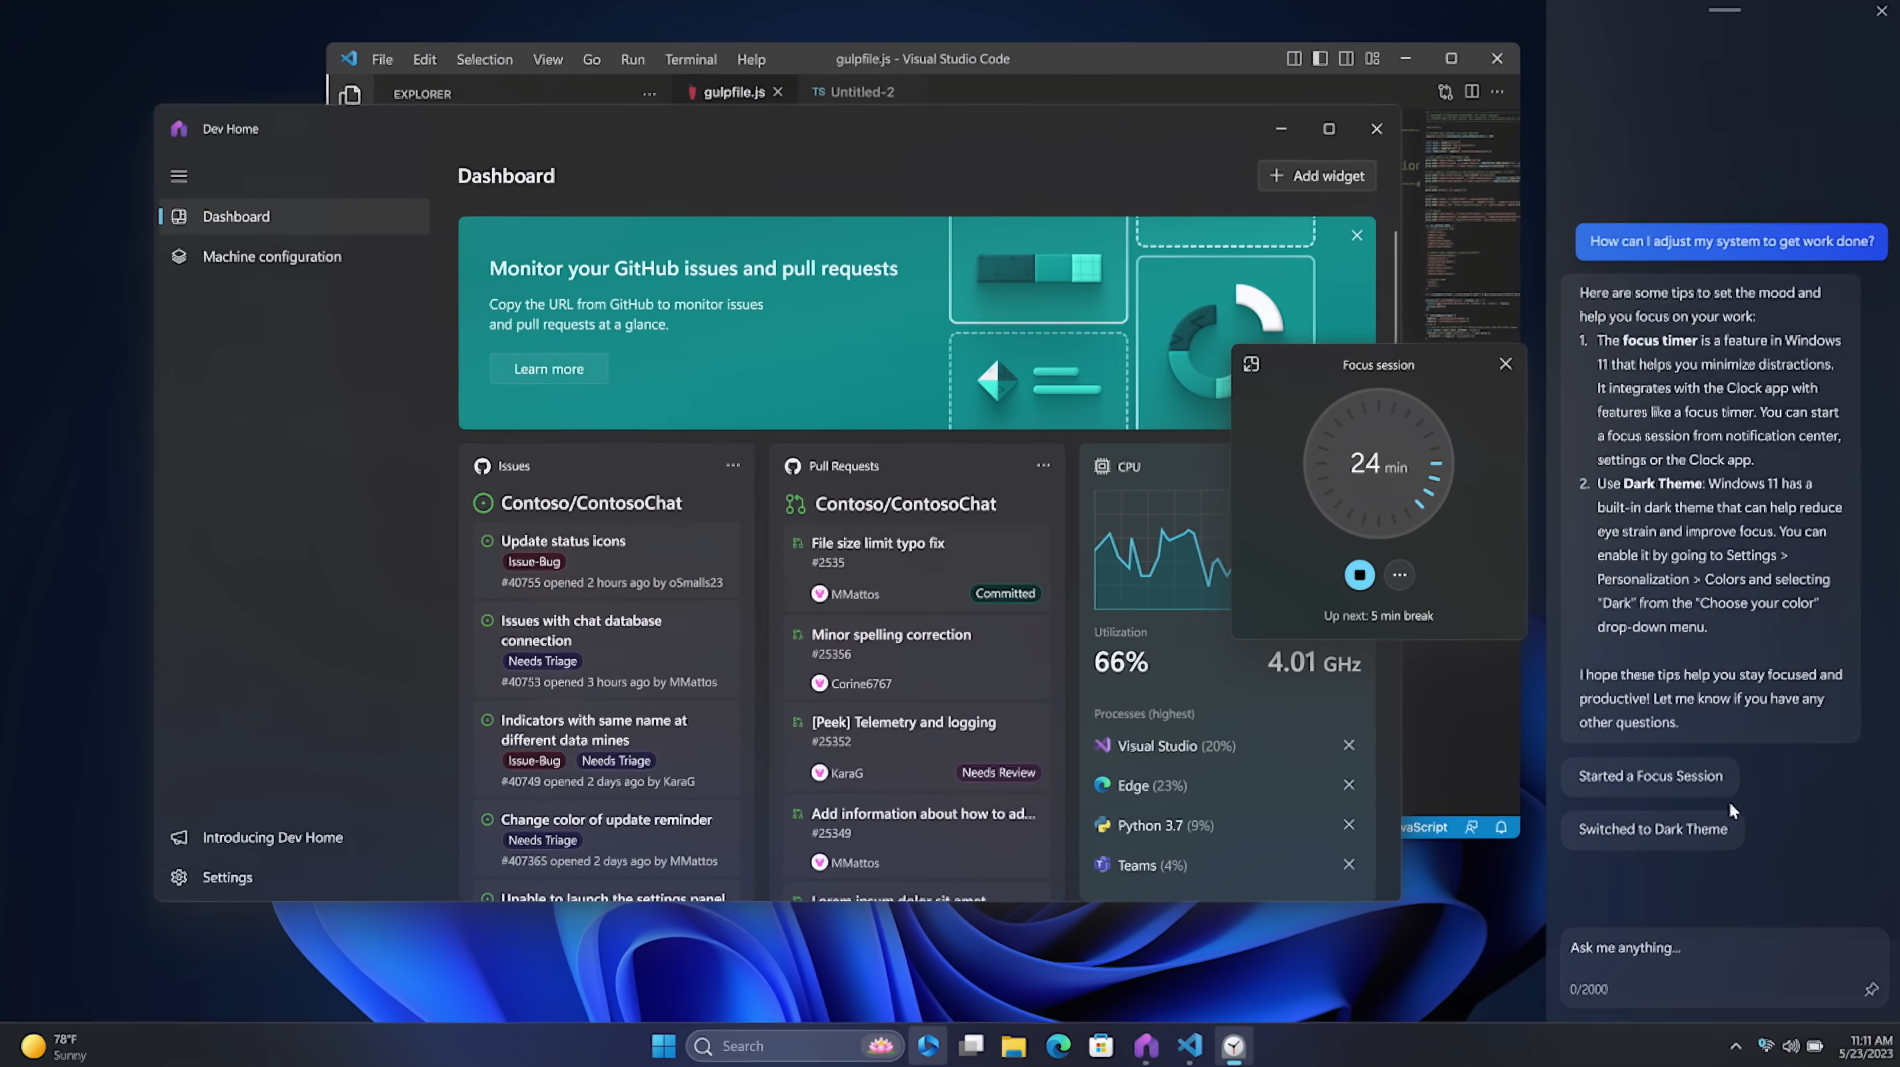Click Learn more on the GitHub banner
Image resolution: width=1900 pixels, height=1067 pixels.
pyautogui.click(x=548, y=368)
